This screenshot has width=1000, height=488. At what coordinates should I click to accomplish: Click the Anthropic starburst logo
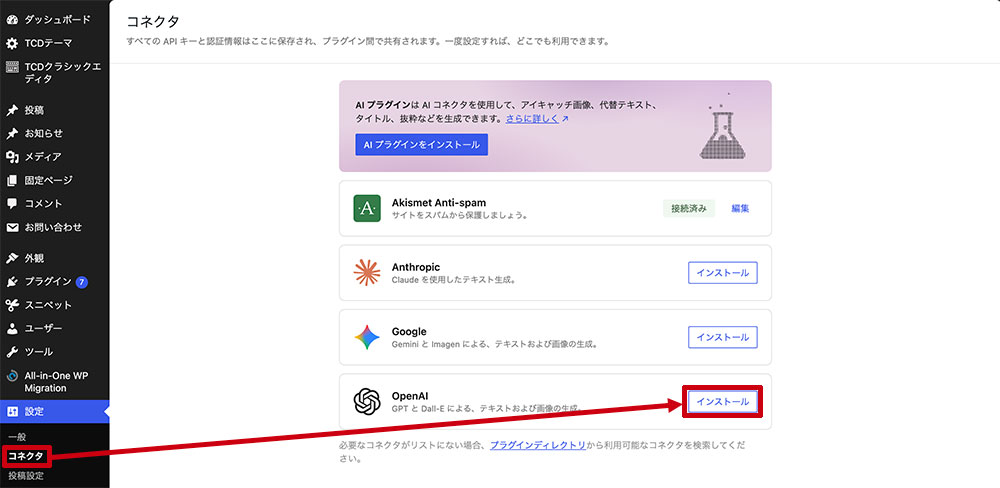tap(367, 273)
